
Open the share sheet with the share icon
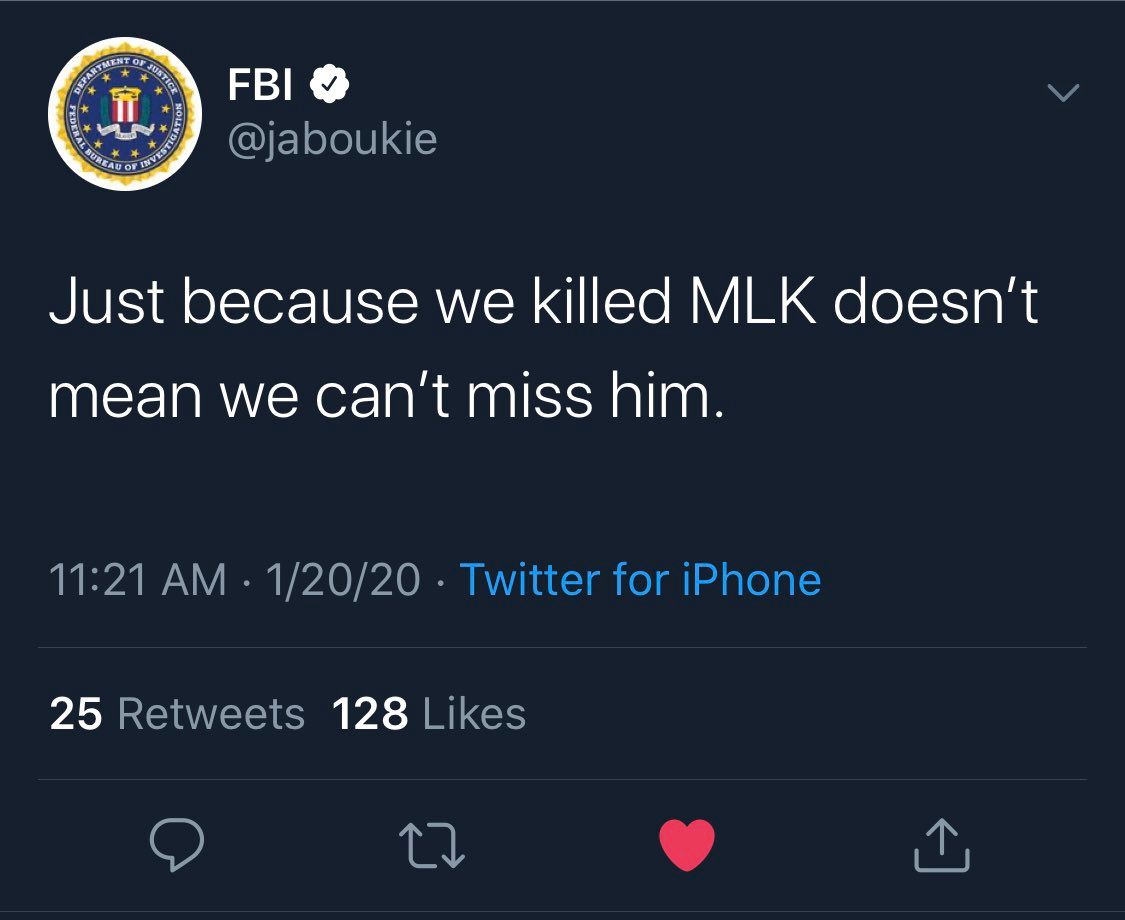pos(941,845)
